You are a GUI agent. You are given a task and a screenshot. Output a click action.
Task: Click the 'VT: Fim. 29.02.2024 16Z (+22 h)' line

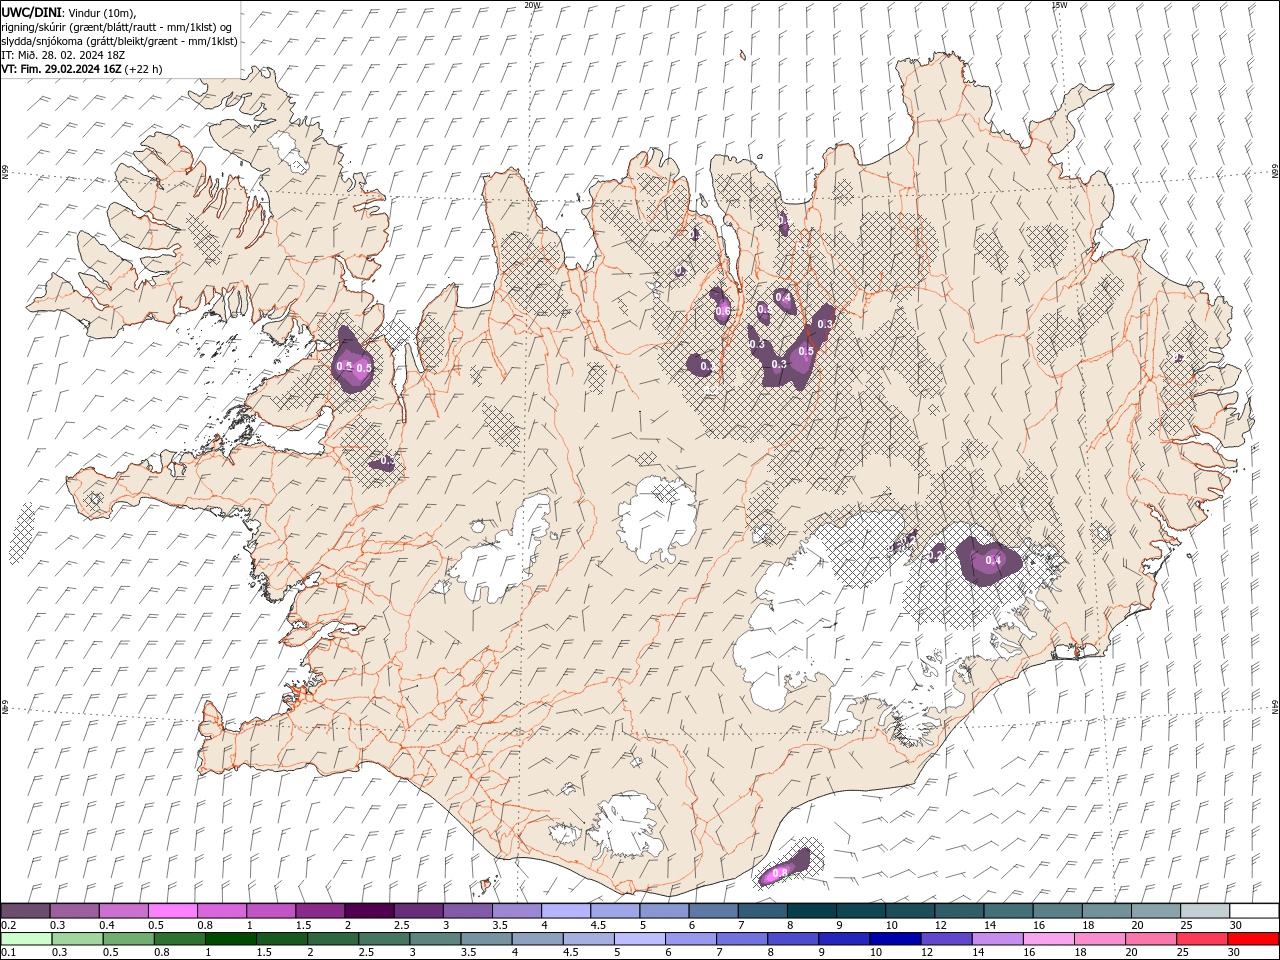82,69
